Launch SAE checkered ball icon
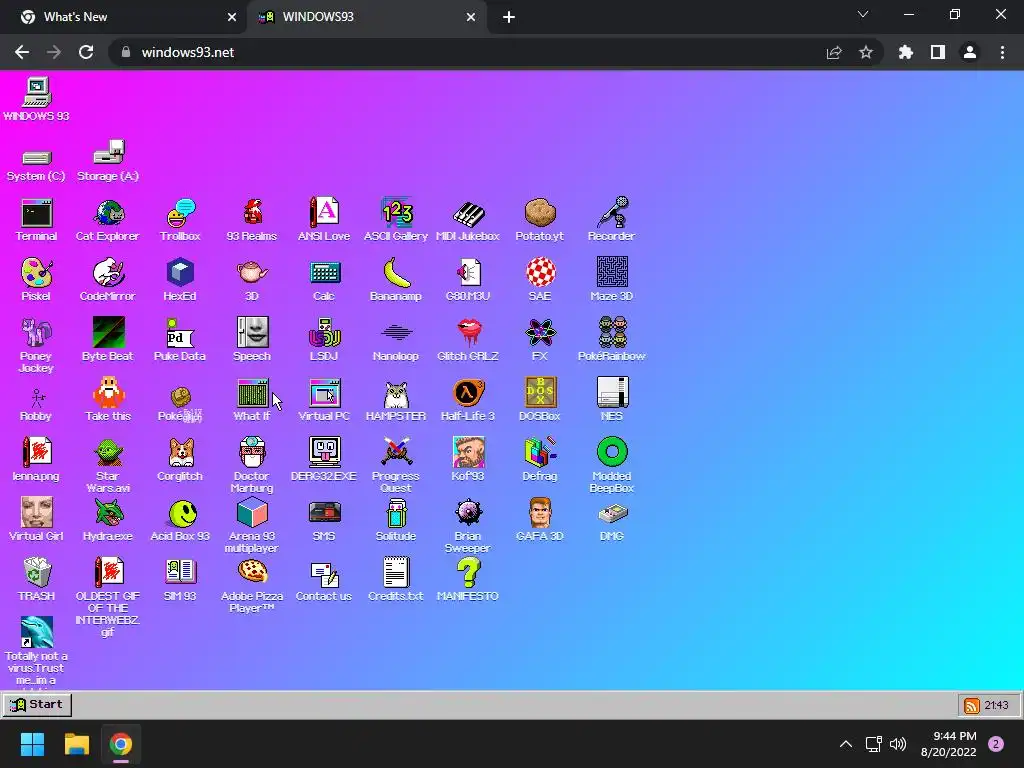The height and width of the screenshot is (768, 1024). [x=540, y=273]
